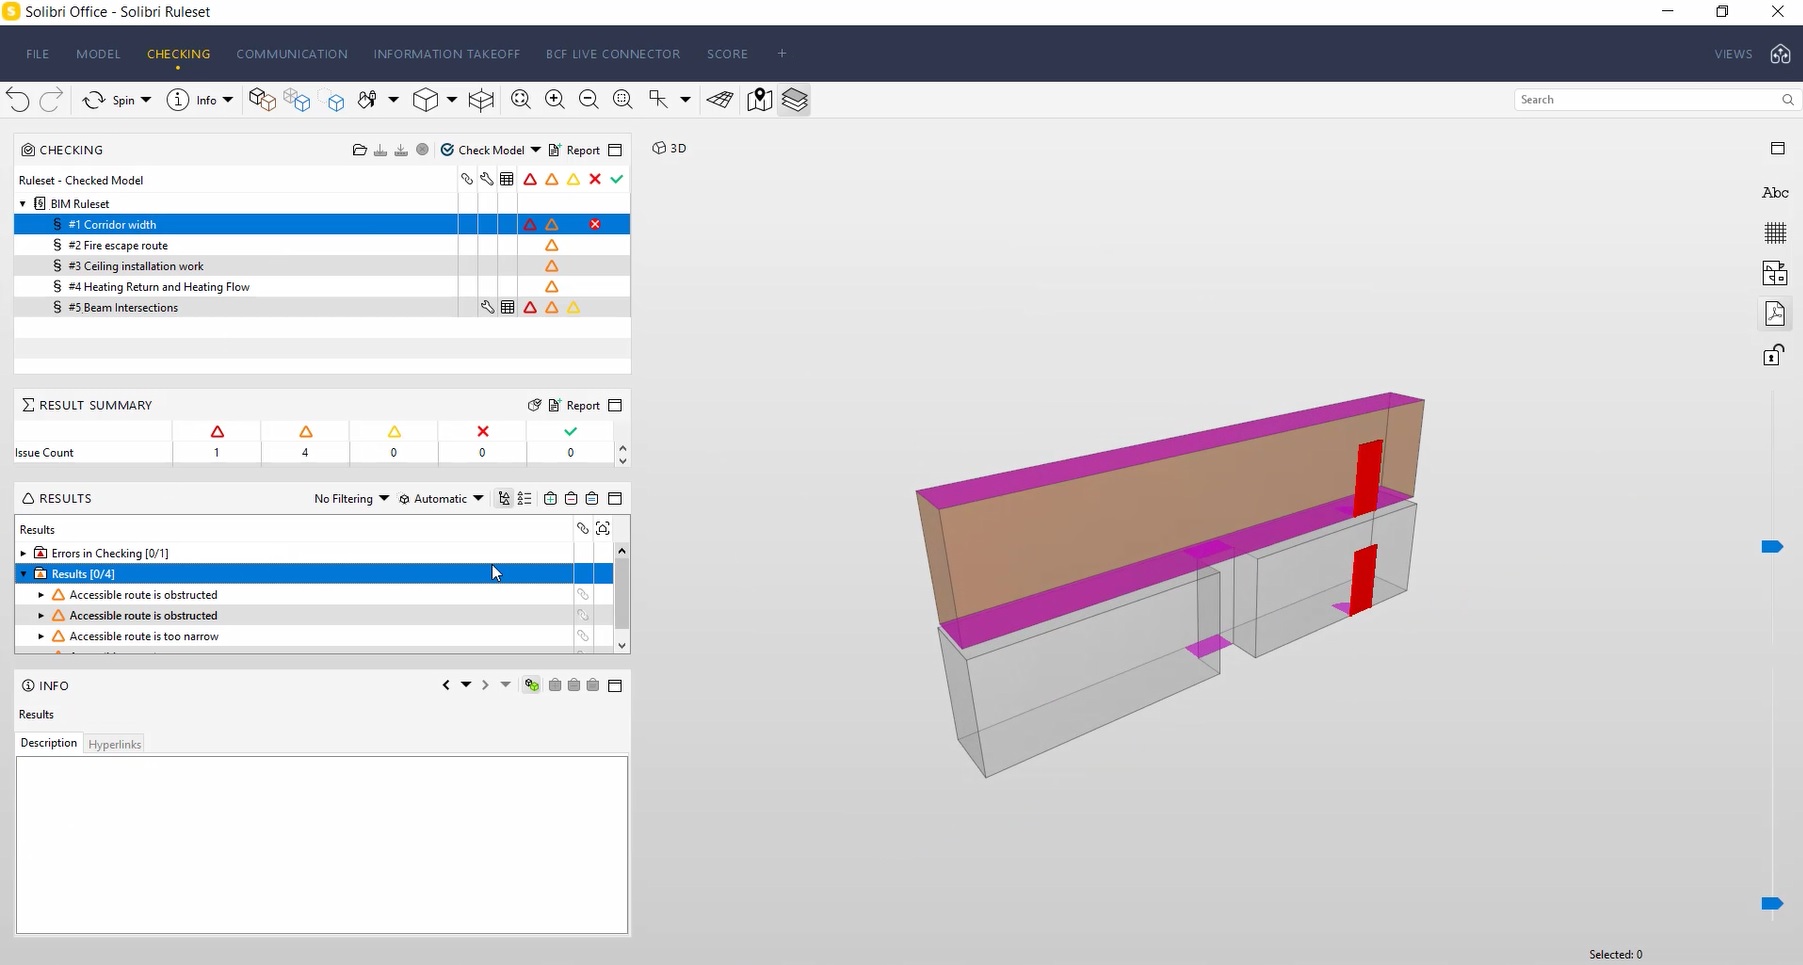Collapse the BIM Ruleset tree node

23,203
